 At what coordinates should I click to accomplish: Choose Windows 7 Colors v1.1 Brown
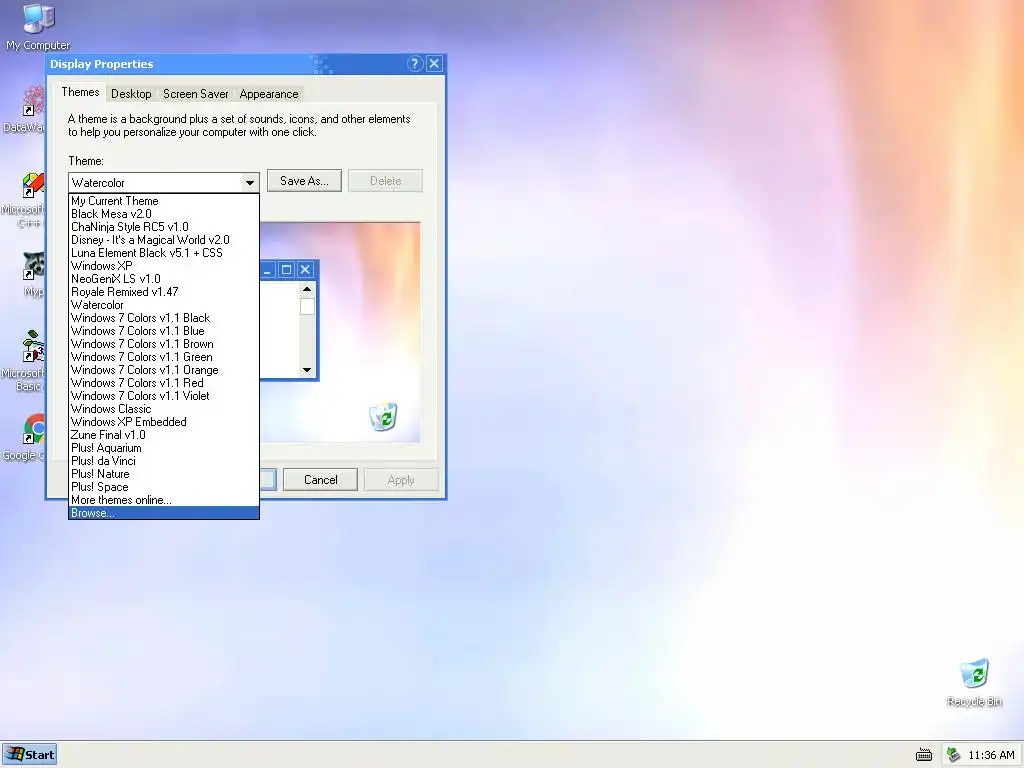tap(164, 344)
